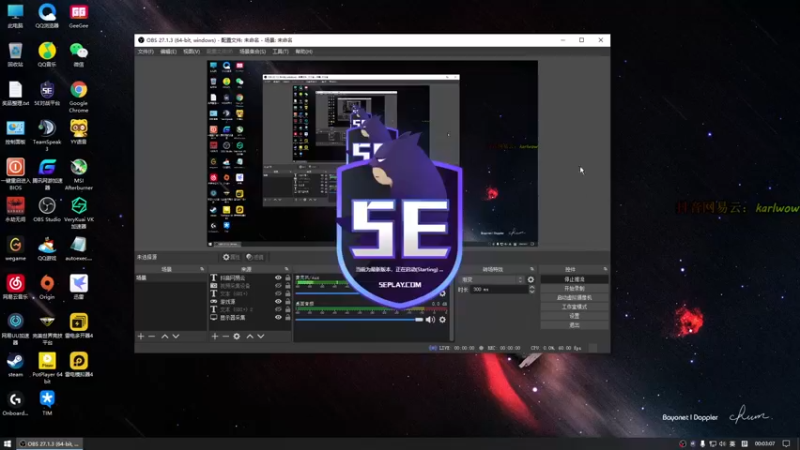The width and height of the screenshot is (800, 450).
Task: Launch the PotPlayer 64 bit desktop shortcut
Action: (x=47, y=368)
